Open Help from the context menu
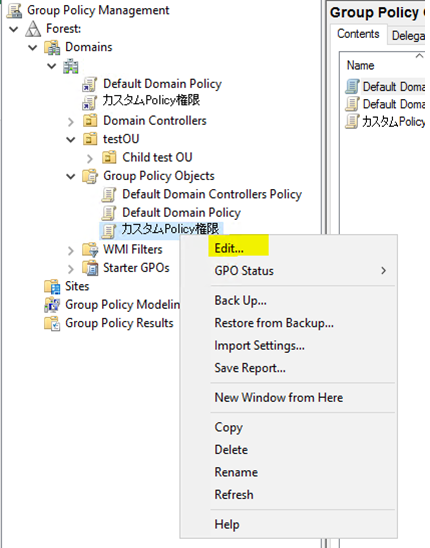The width and height of the screenshot is (430, 548). tap(289, 524)
